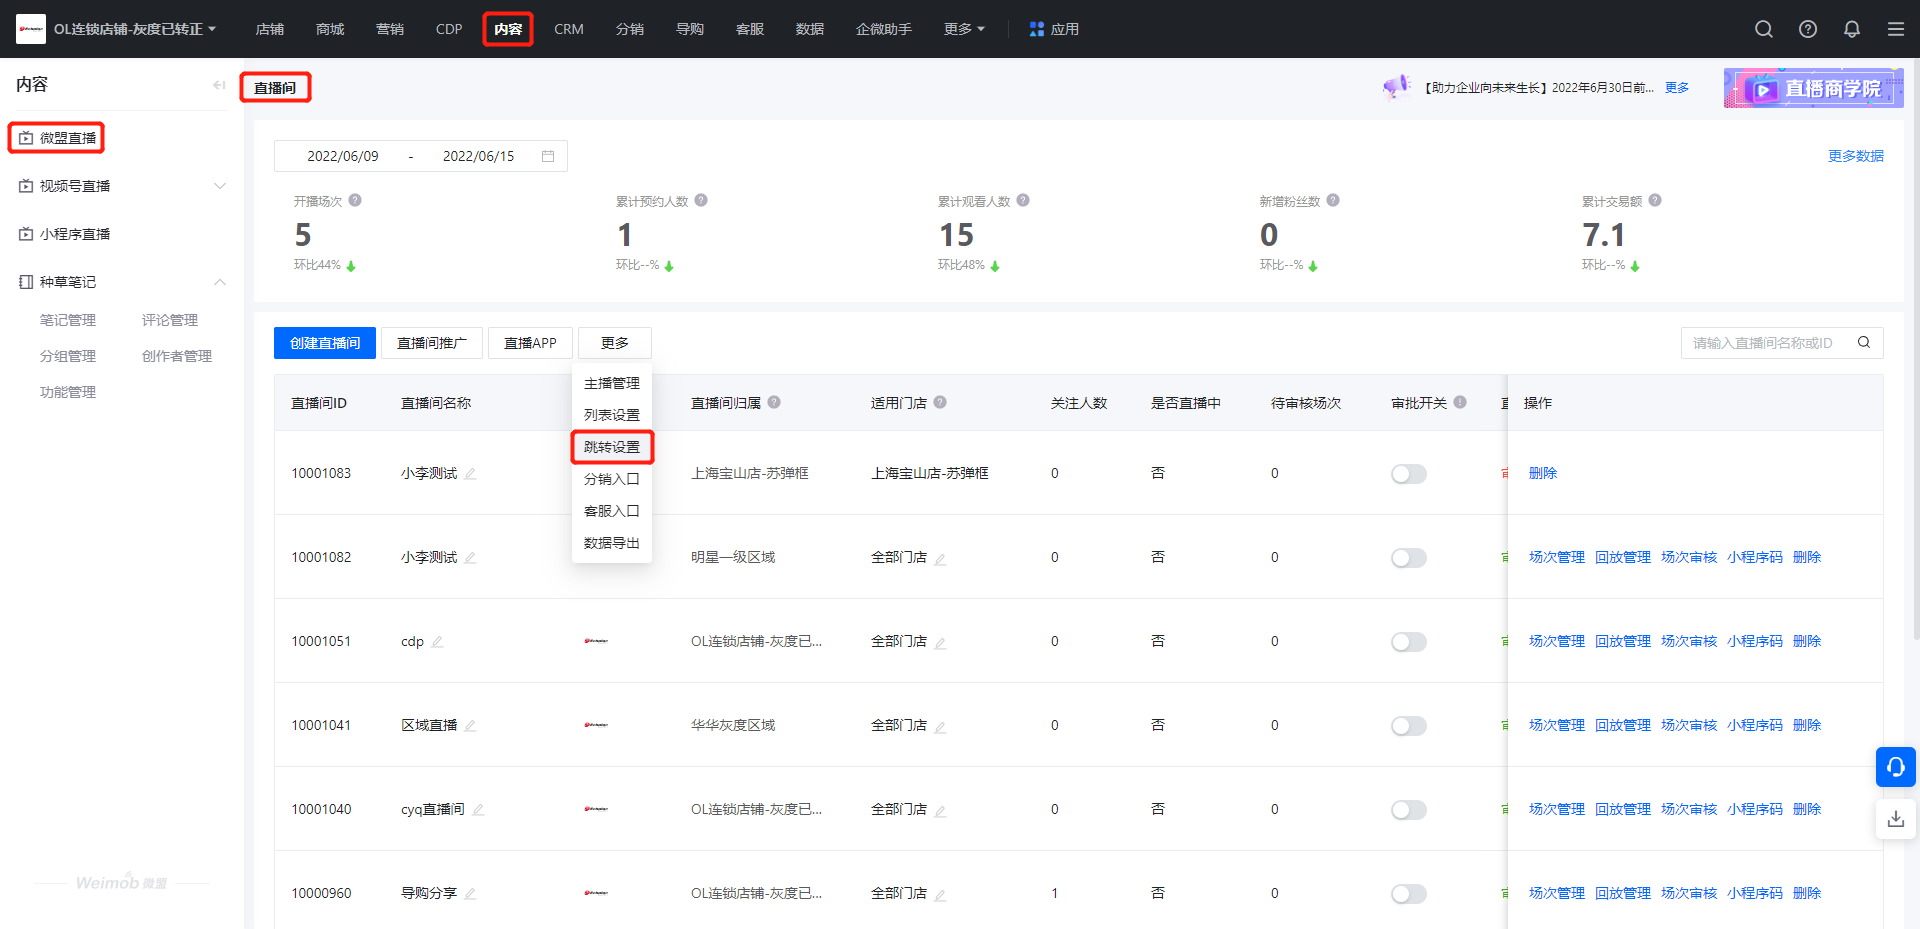Click the page vertical scrollbar
Screen dimensions: 1920x929
(1916, 350)
